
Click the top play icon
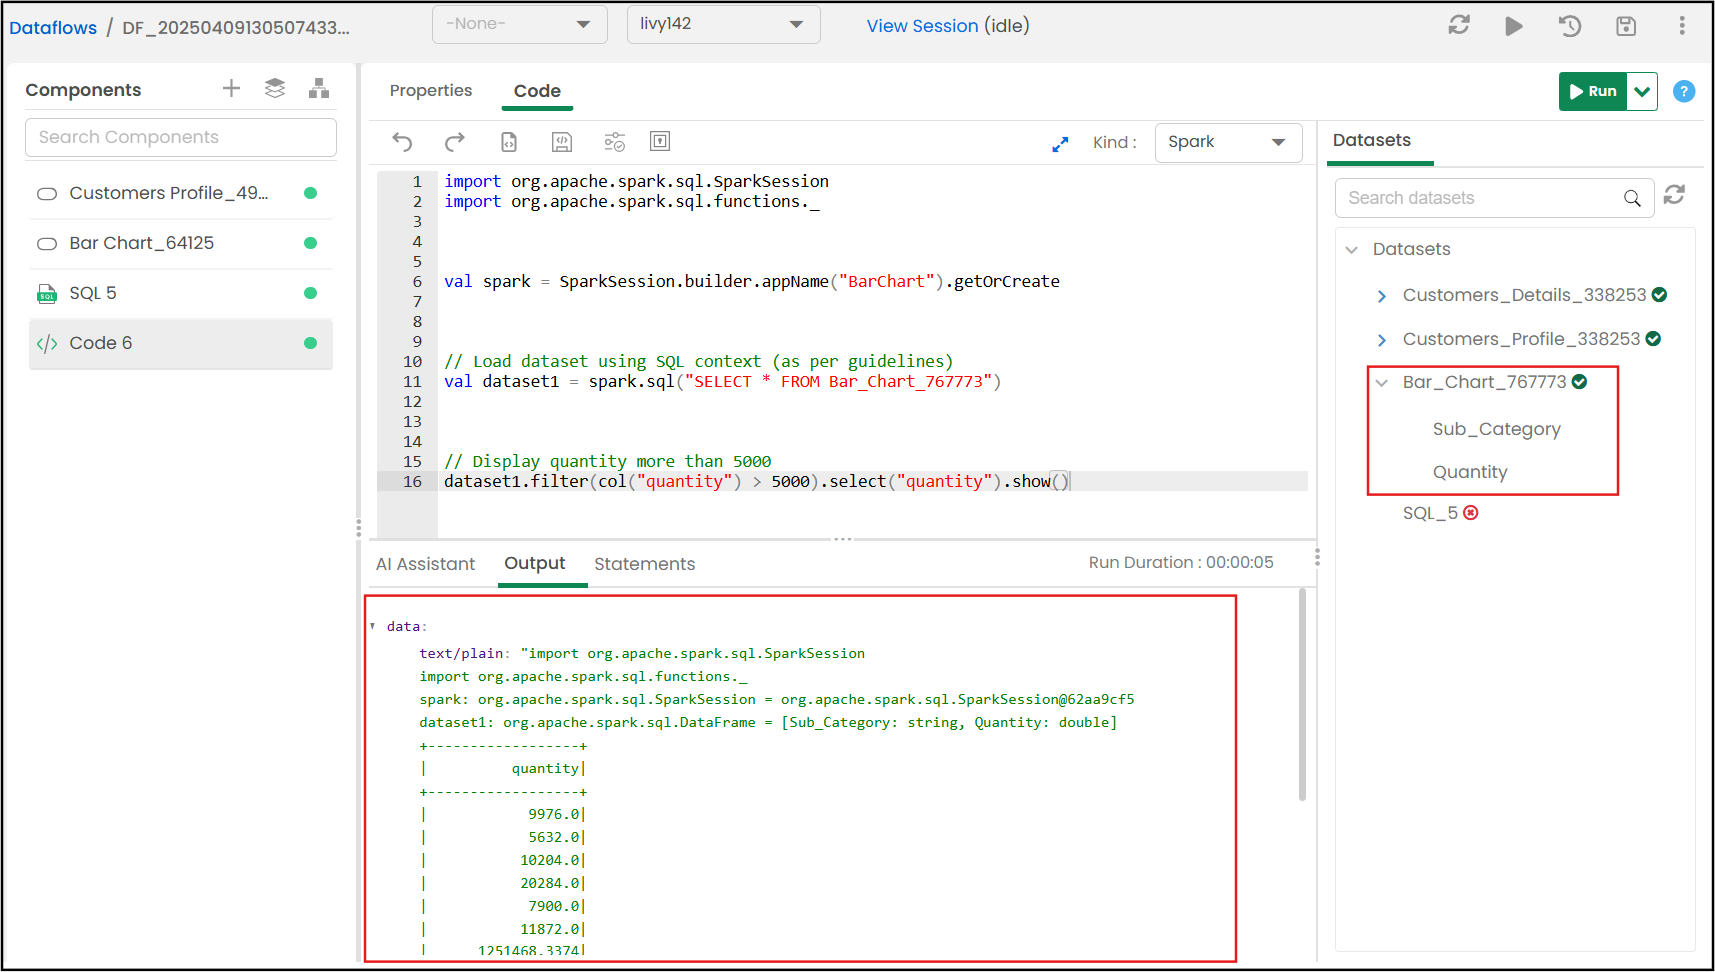click(1514, 26)
